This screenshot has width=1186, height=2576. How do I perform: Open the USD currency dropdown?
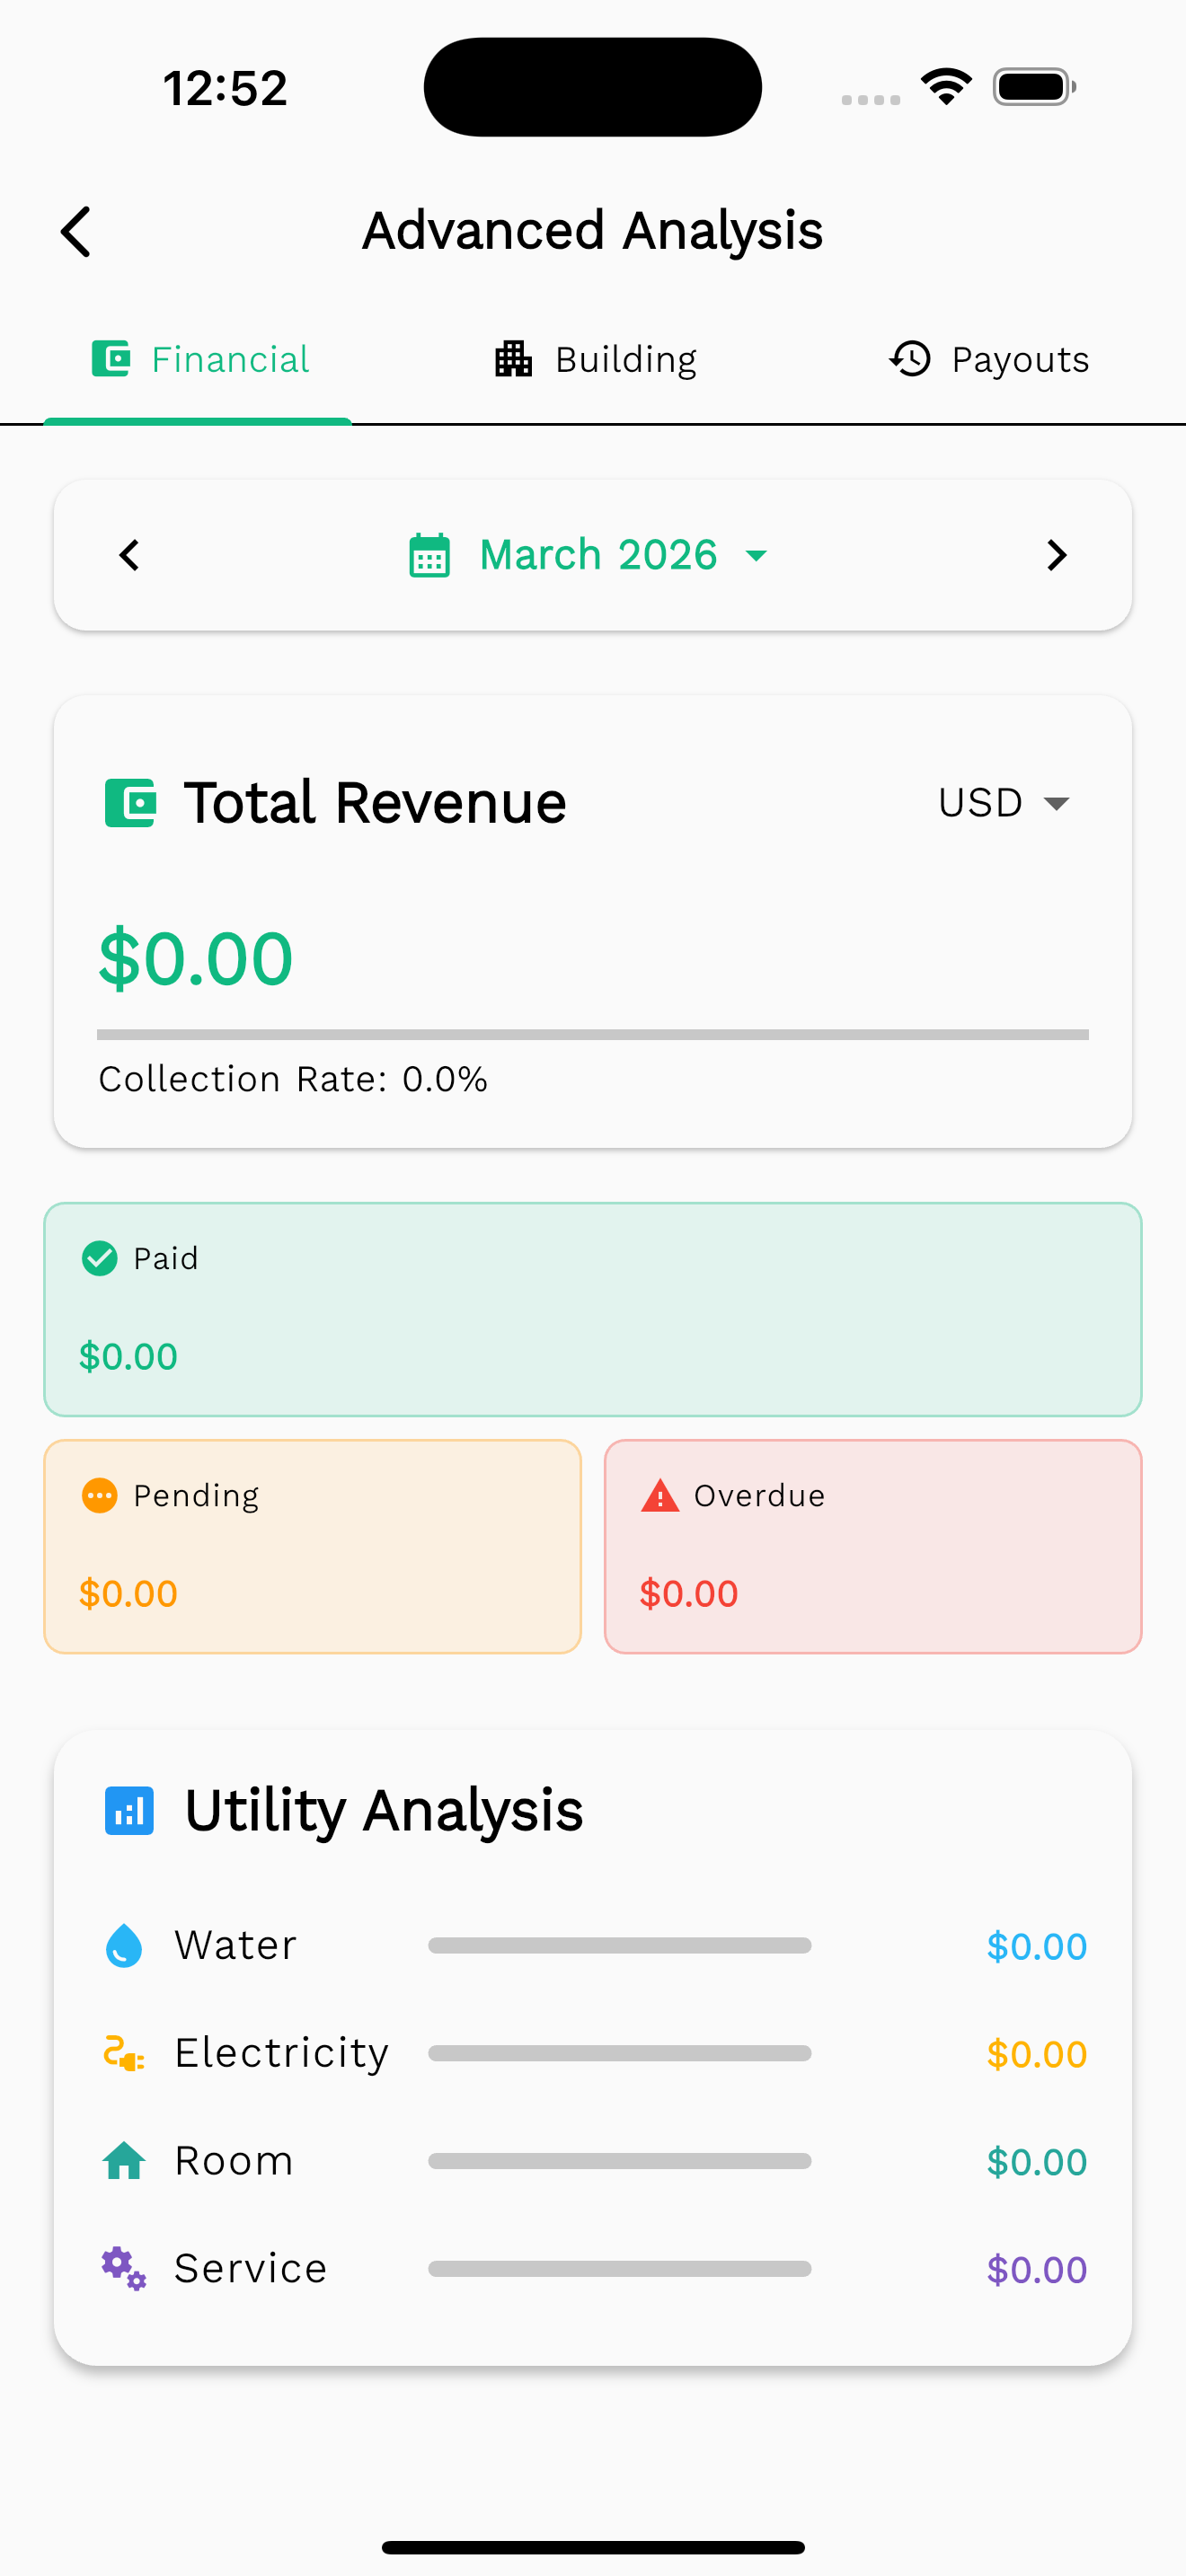coord(1004,803)
